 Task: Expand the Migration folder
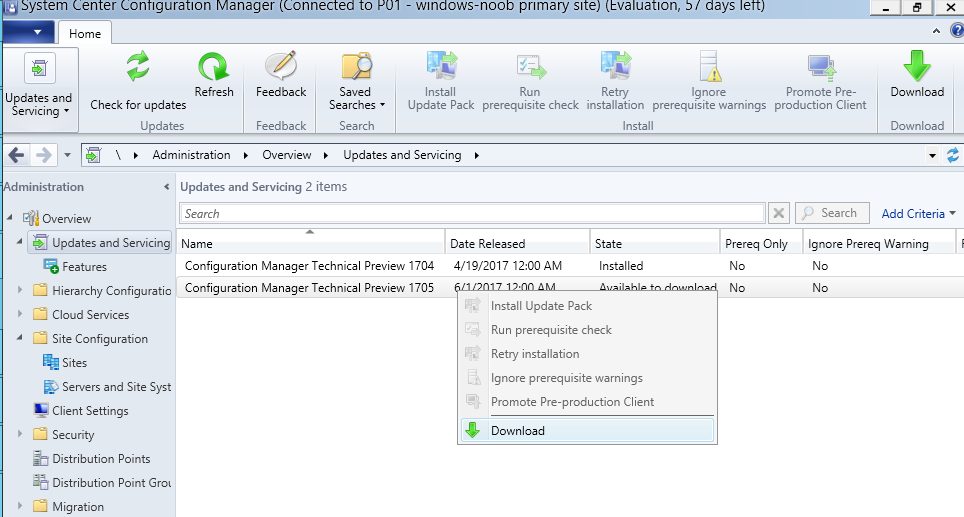tap(20, 505)
